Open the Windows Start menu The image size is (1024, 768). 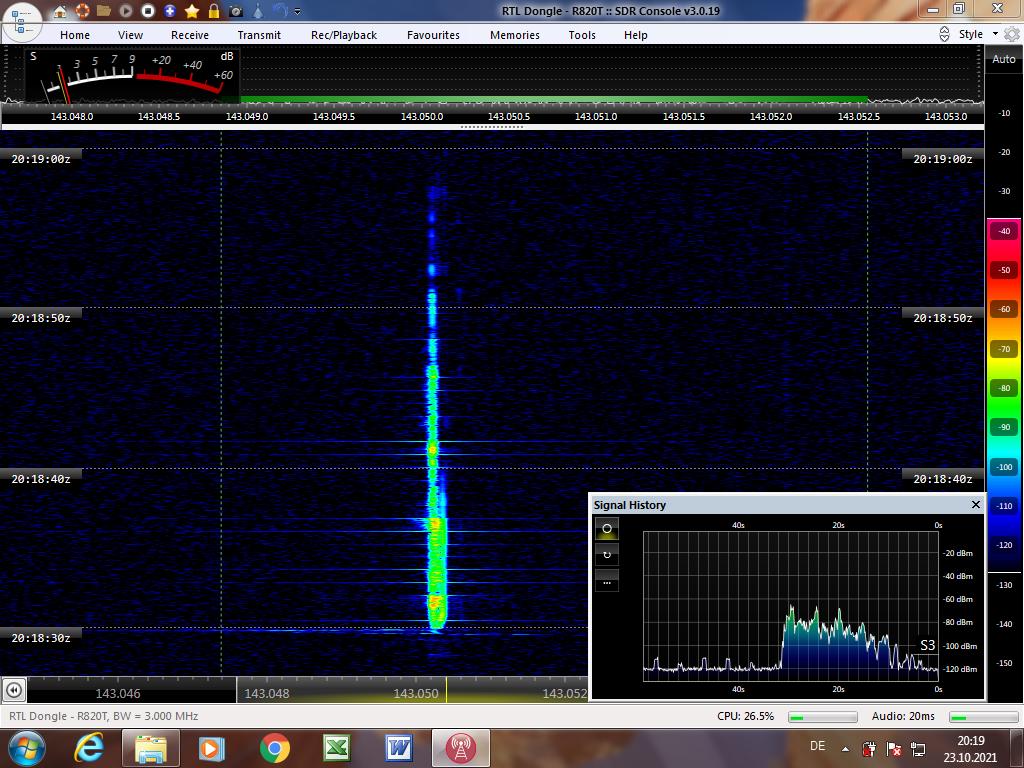(x=27, y=748)
